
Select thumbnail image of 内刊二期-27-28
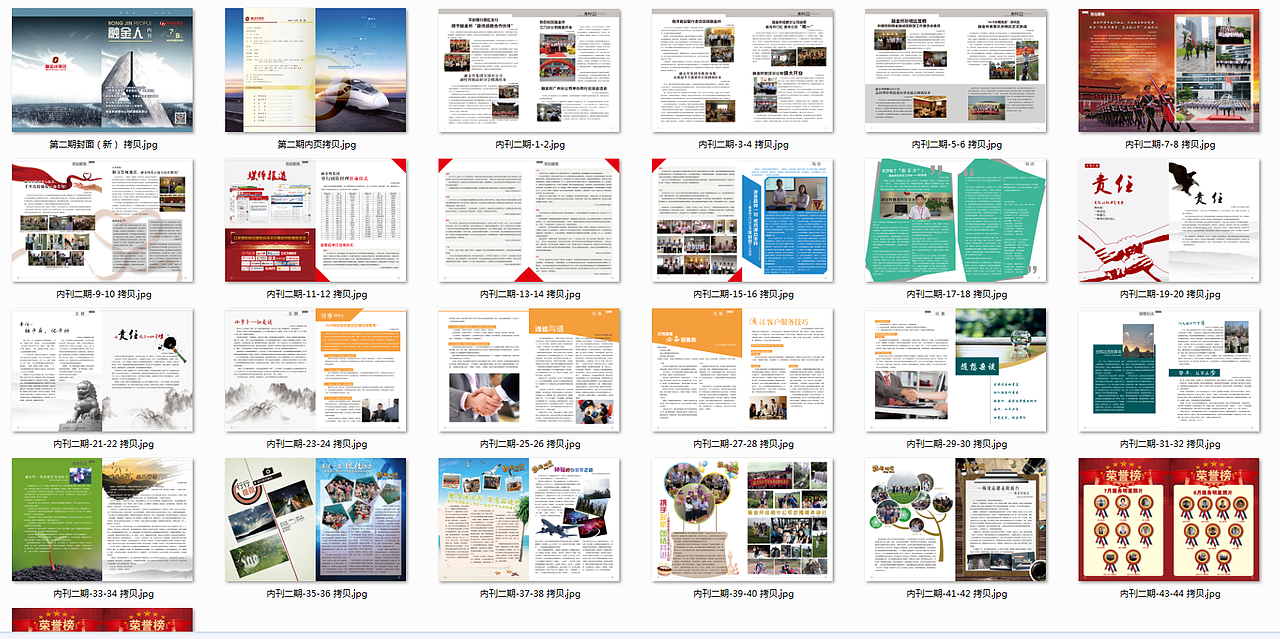742,370
